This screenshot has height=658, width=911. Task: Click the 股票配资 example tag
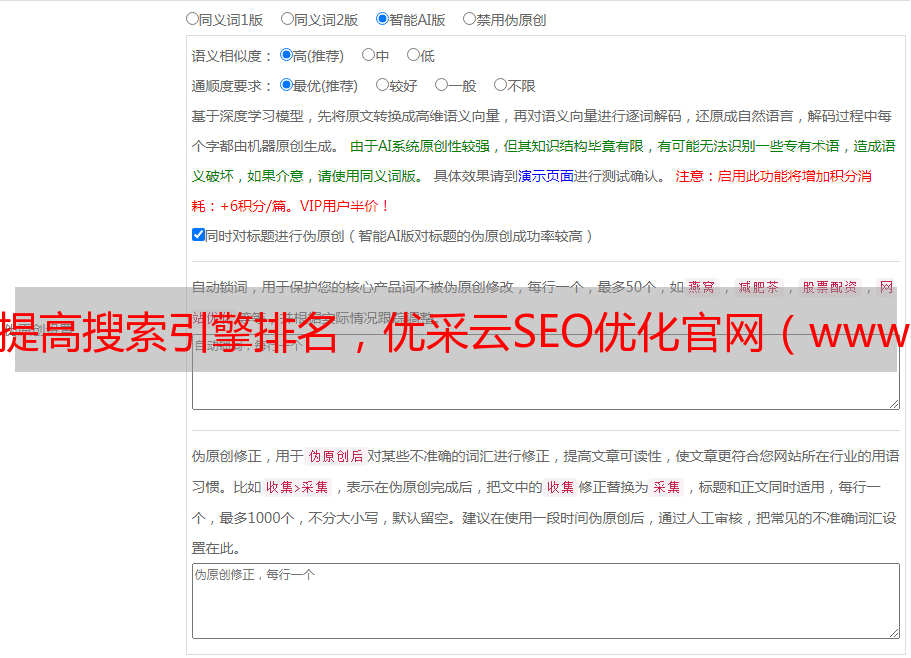click(x=830, y=287)
